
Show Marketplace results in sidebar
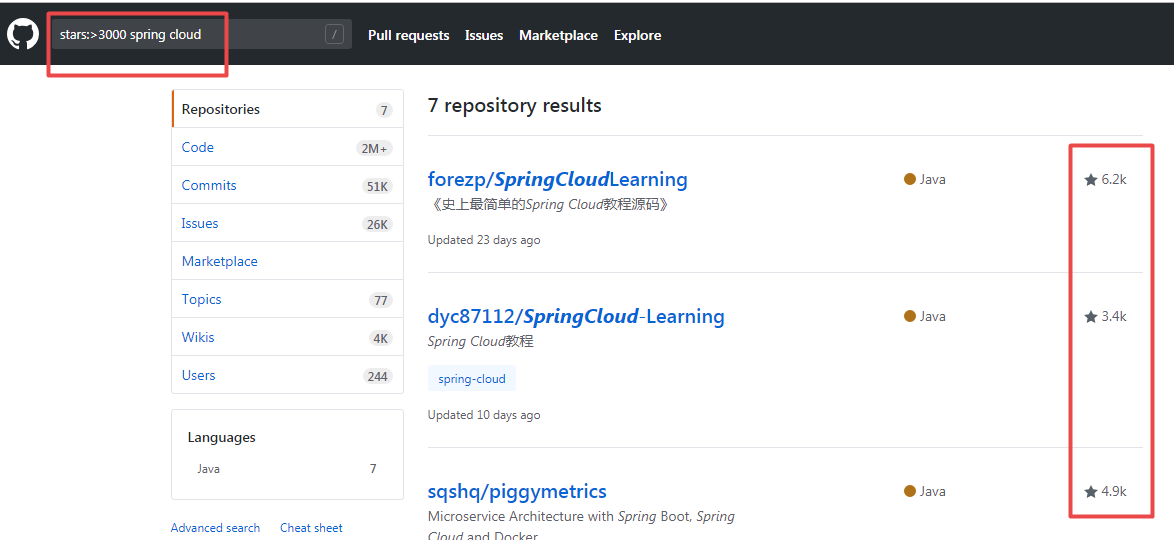coord(288,261)
